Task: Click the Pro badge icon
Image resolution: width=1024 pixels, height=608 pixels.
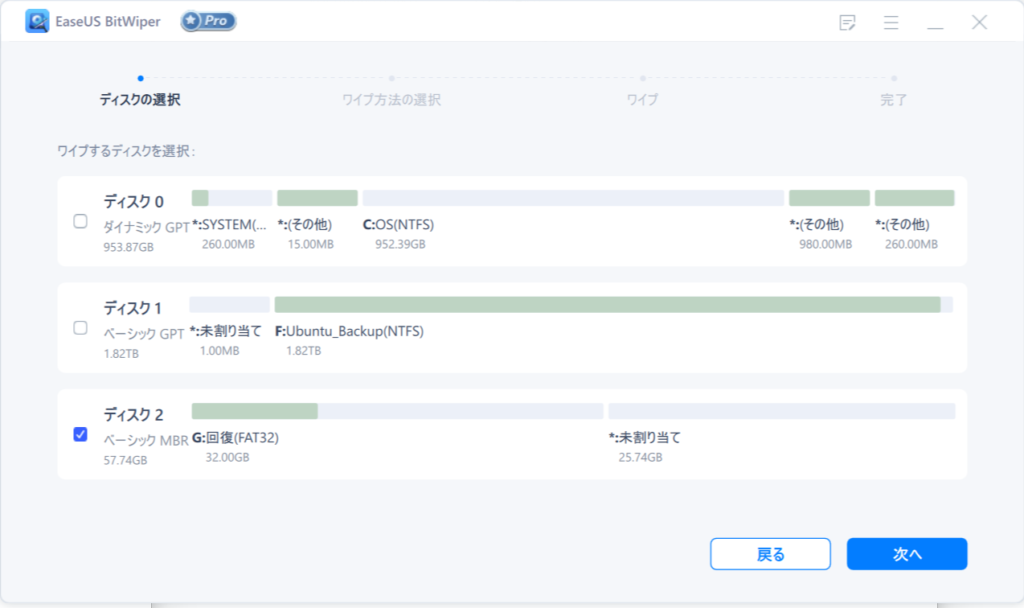Action: point(208,21)
